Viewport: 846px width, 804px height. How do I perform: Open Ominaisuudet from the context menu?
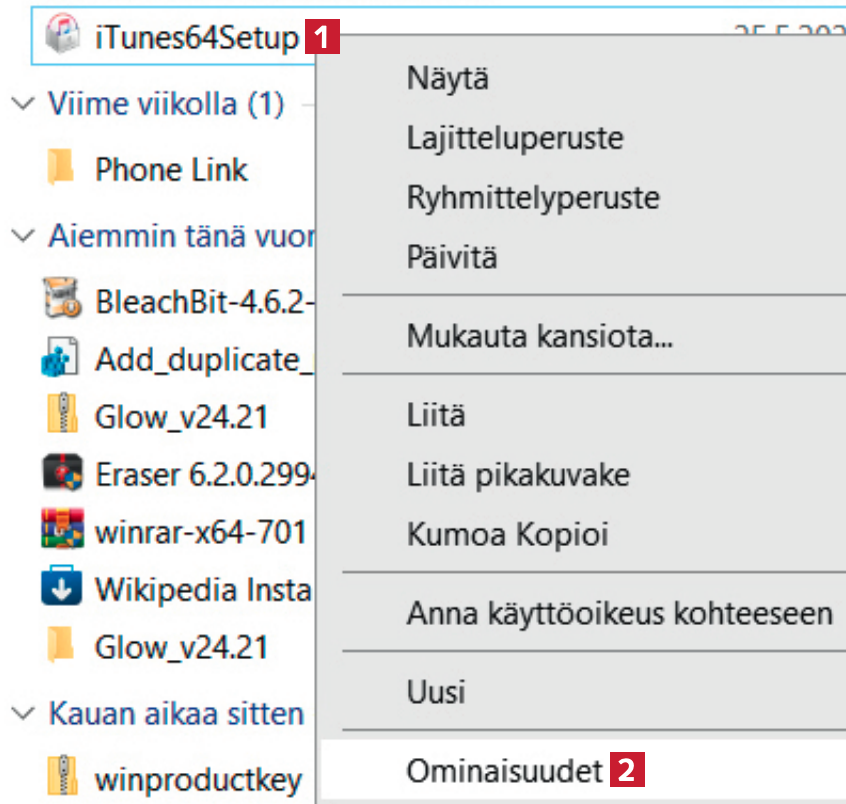point(504,771)
